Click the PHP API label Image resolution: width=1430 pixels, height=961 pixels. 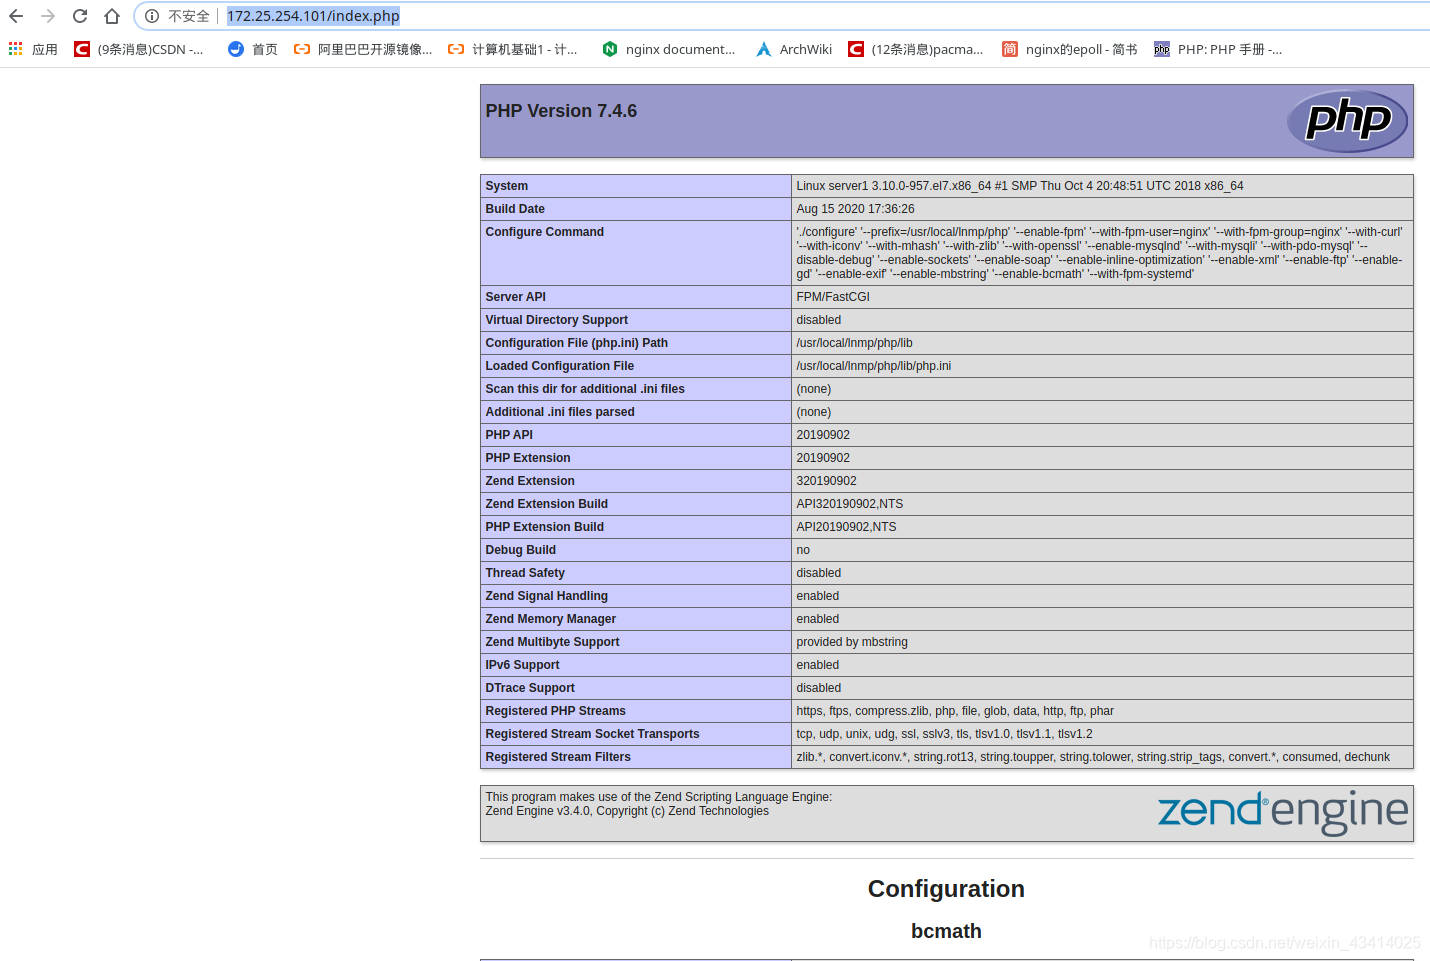[509, 435]
